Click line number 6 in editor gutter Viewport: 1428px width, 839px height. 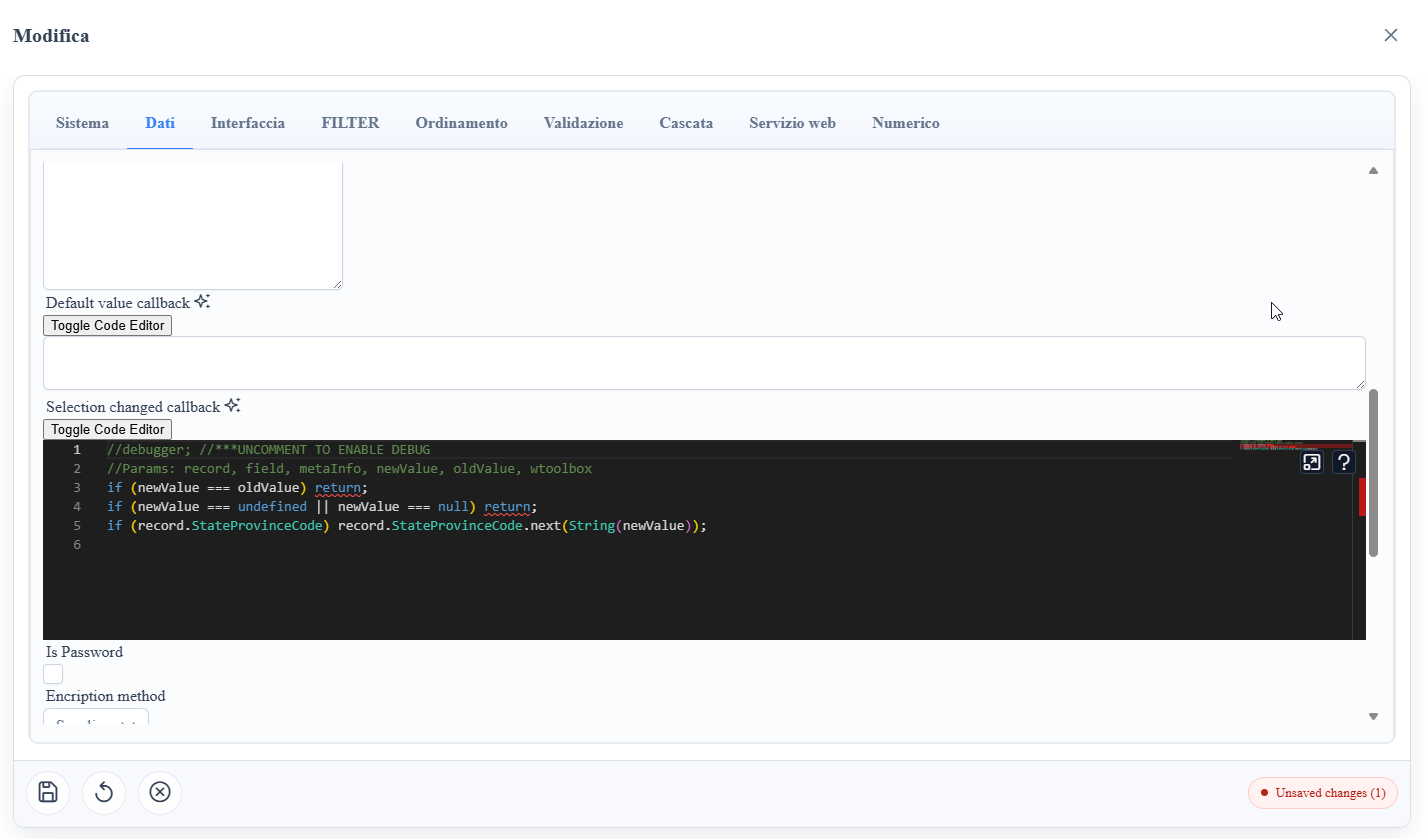[x=77, y=545]
